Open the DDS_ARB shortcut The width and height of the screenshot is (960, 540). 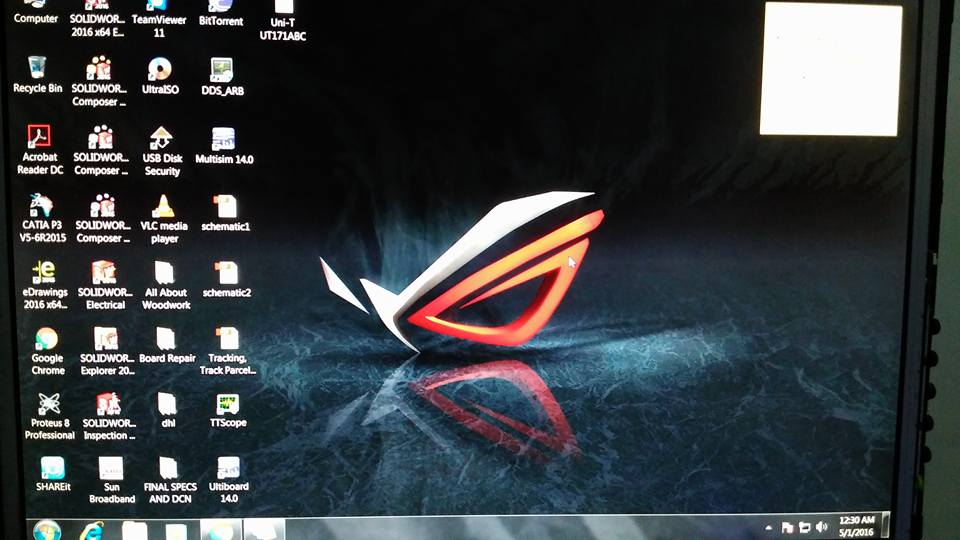point(222,77)
